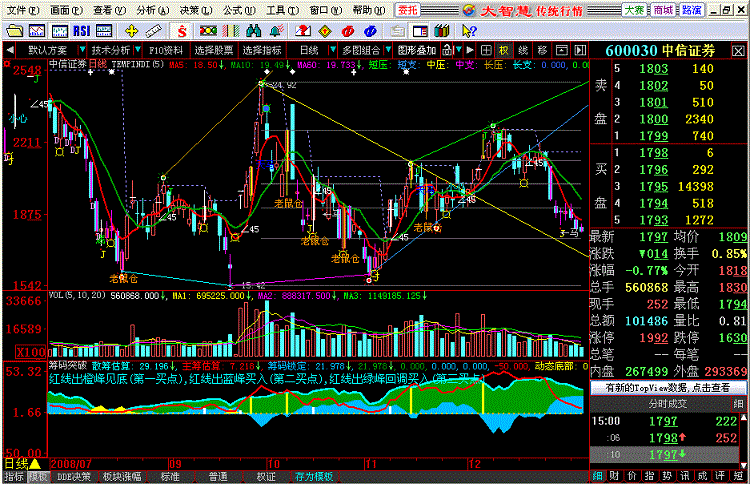Screen dimensions: 750x484
Task: Click the red question mark chart icon
Action: point(303,31)
